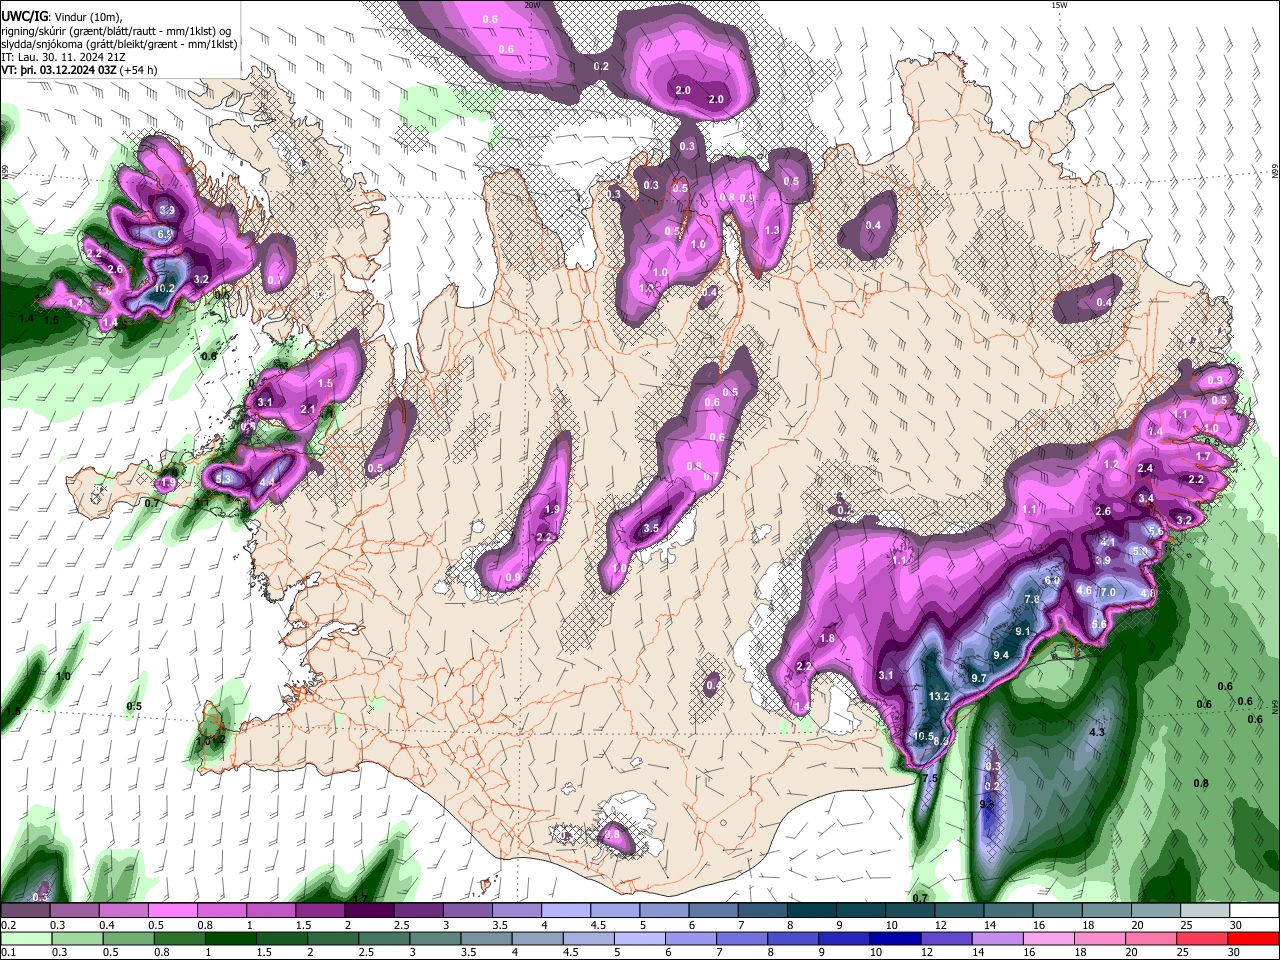The image size is (1280, 960).
Task: Select the IT: Lau. 30. 11. 2024 21Z line
Action: 65,57
